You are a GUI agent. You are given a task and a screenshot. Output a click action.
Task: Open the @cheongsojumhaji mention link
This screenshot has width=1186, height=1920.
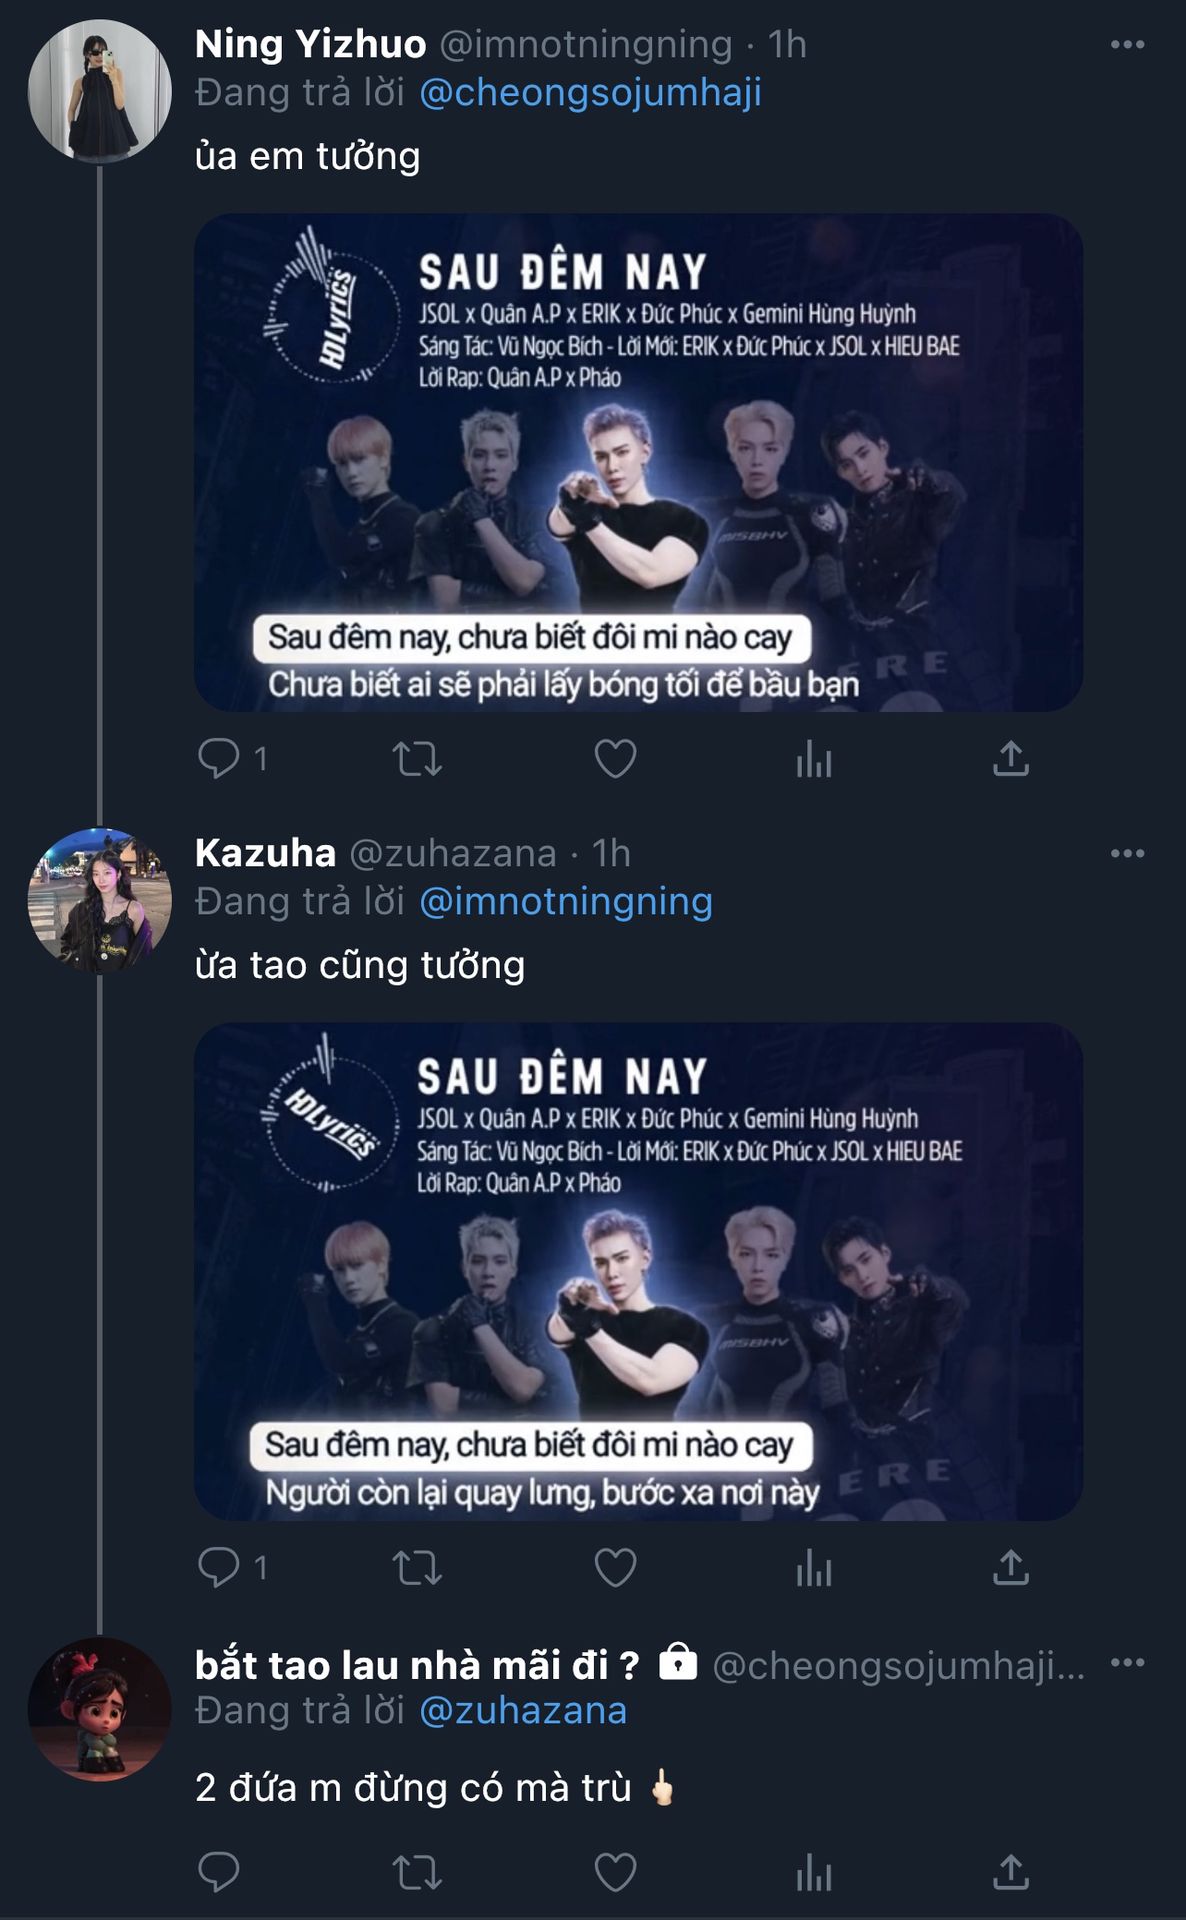coord(590,93)
